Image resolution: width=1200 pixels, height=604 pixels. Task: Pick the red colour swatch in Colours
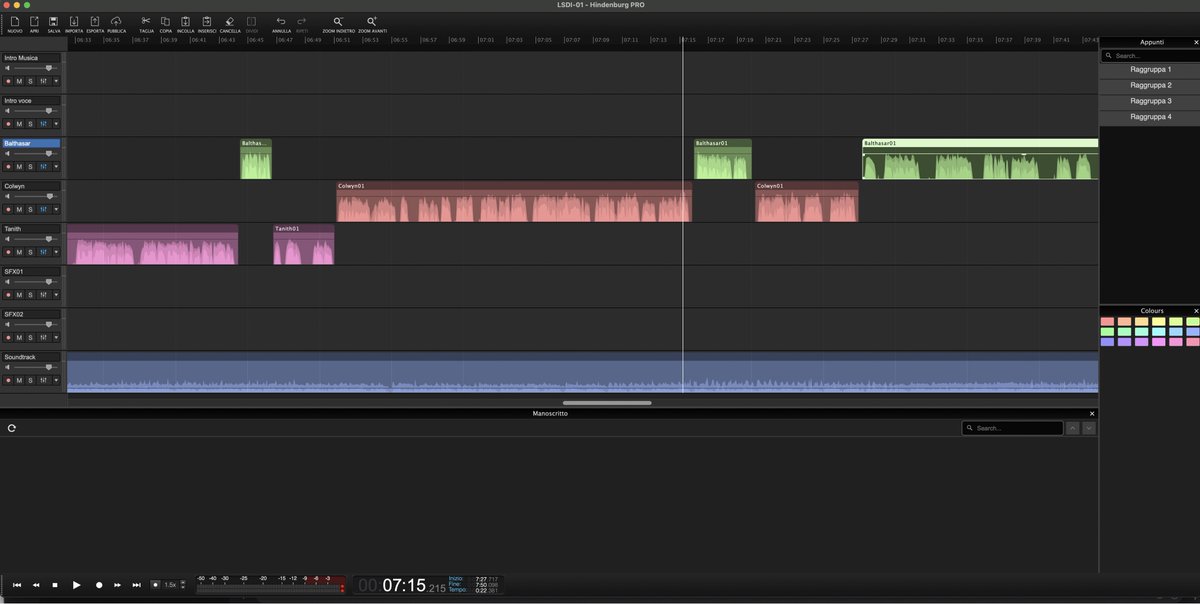click(1107, 322)
